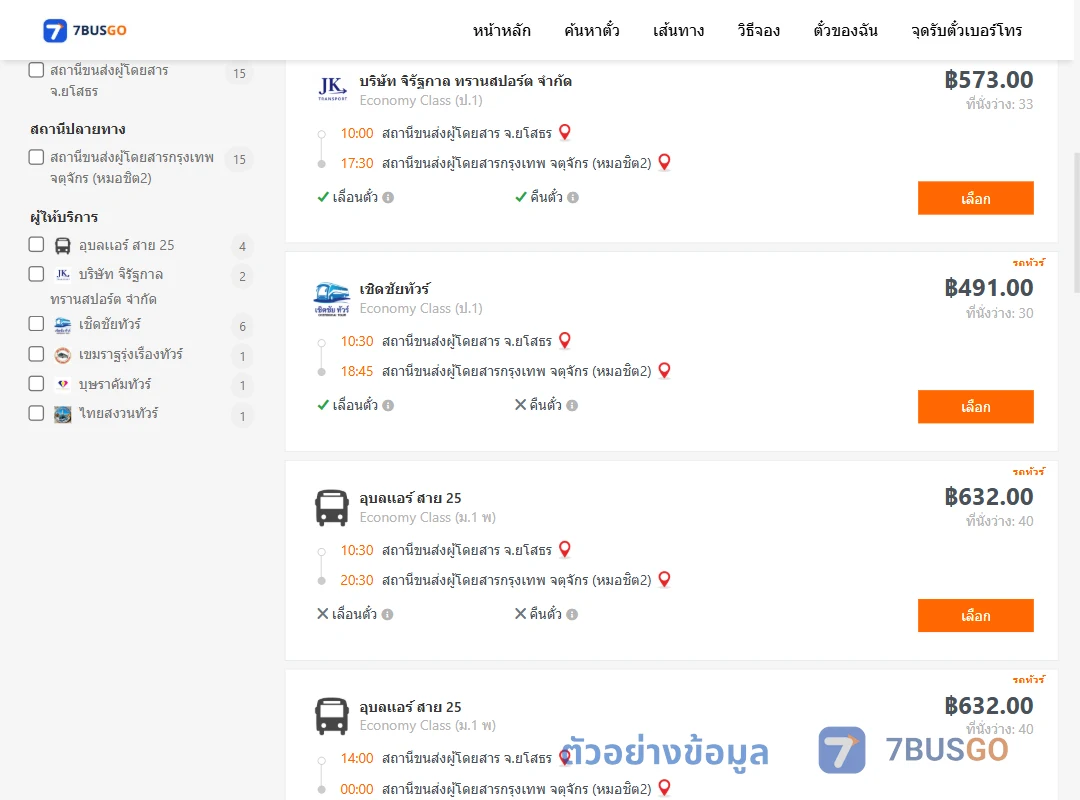This screenshot has width=1080, height=800.
Task: Click map pin beside 20:30 arrival station
Action: [x=665, y=580]
